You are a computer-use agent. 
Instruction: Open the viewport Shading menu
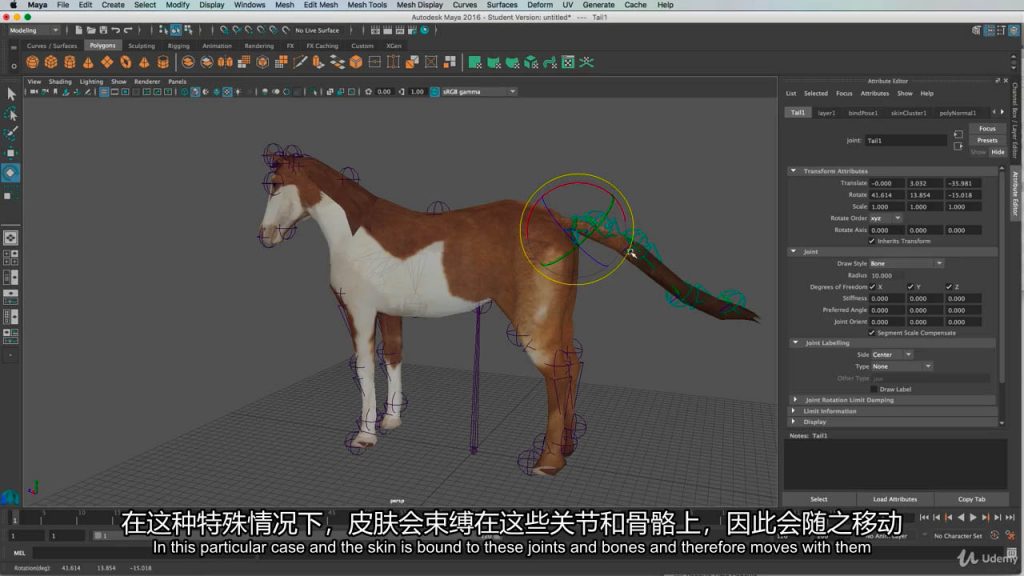[x=59, y=82]
